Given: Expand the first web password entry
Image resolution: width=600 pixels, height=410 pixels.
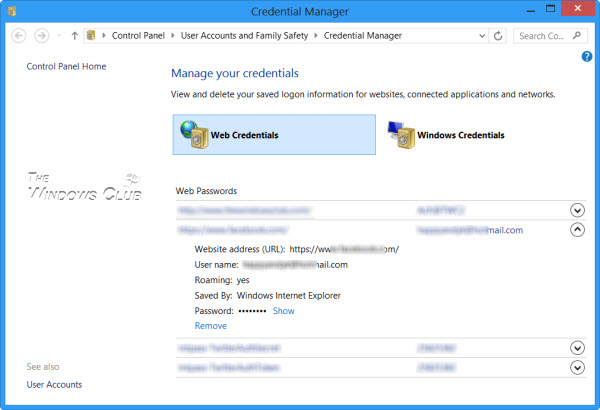Looking at the screenshot, I should coord(577,210).
